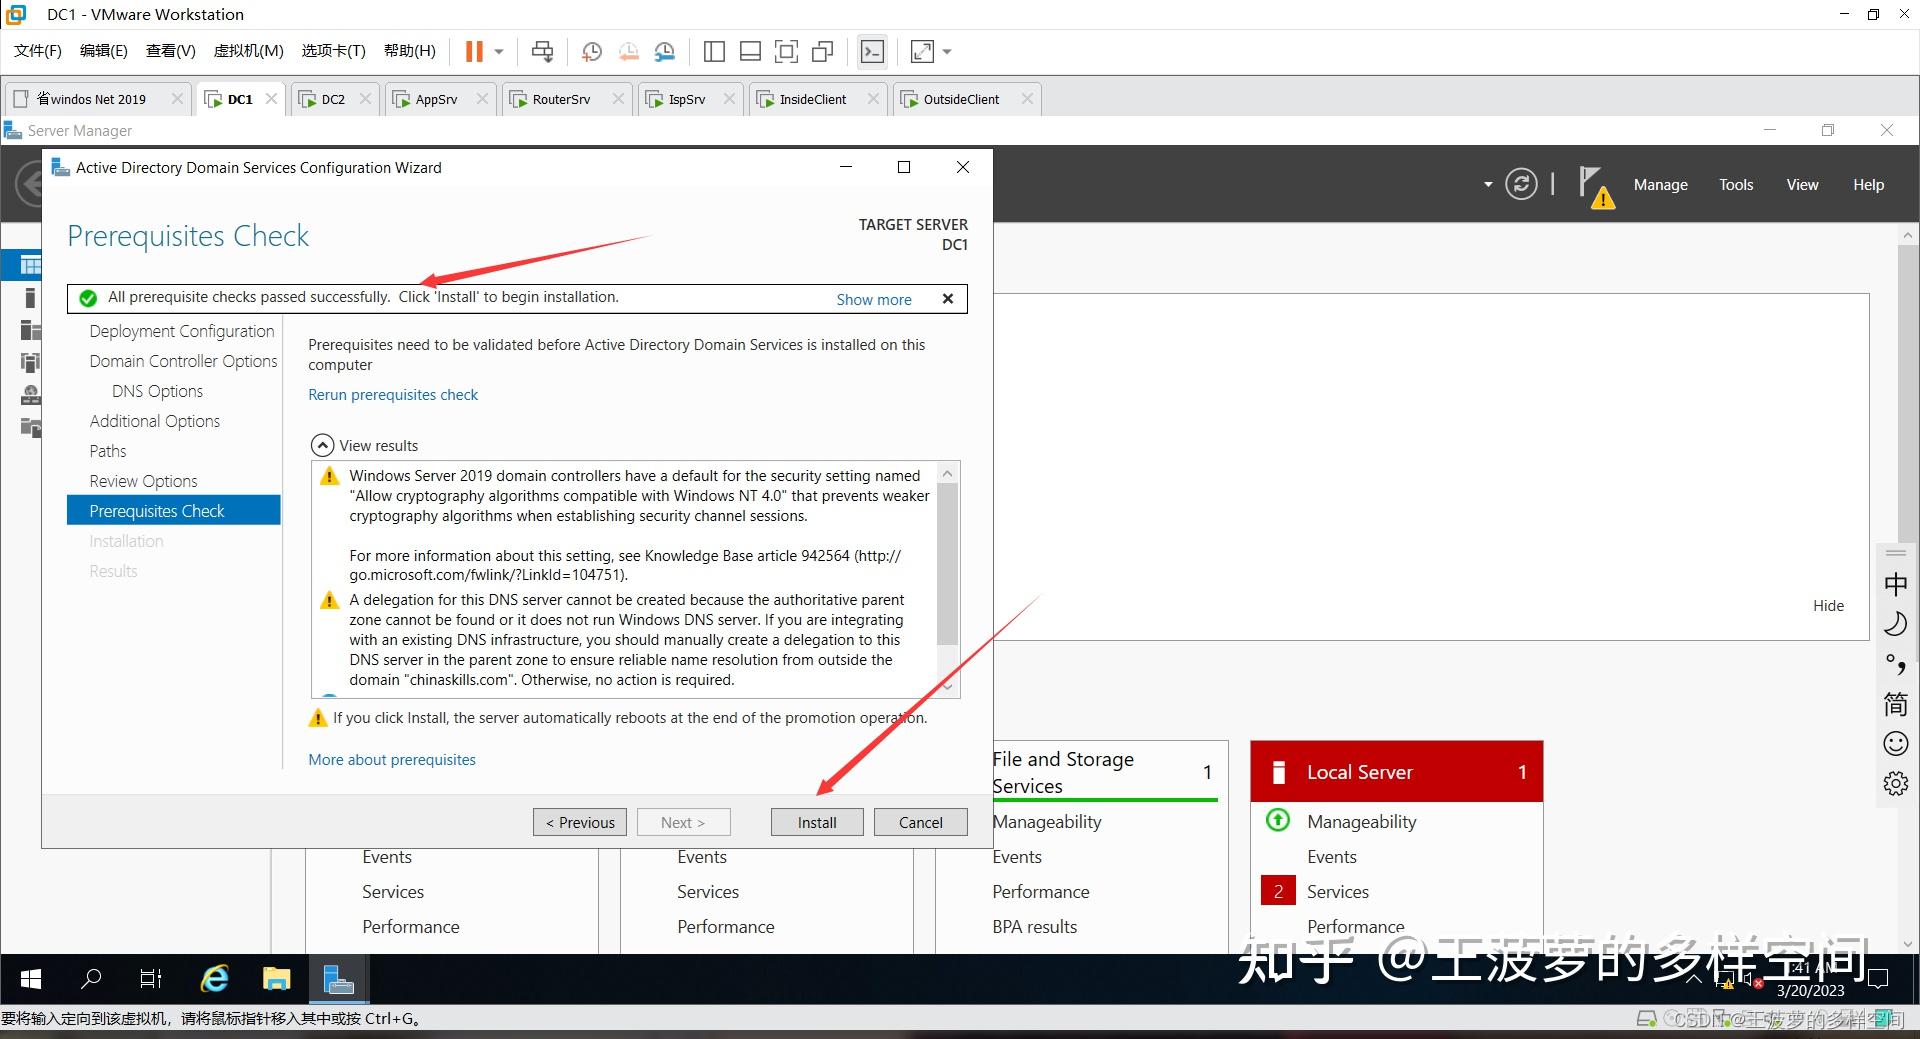Click the results list vertical scrollbar
Image resolution: width=1920 pixels, height=1039 pixels.
948,564
